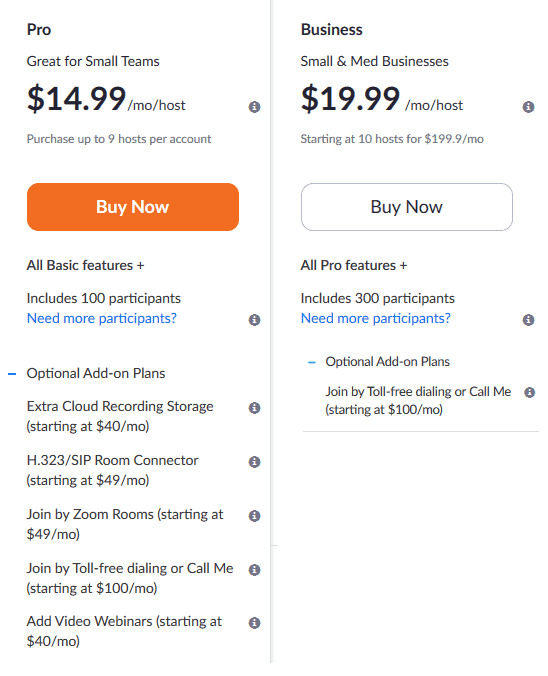Collapse Business Optional Add-on Plans minus icon
Screen dimensions: 548x676
(x=311, y=362)
